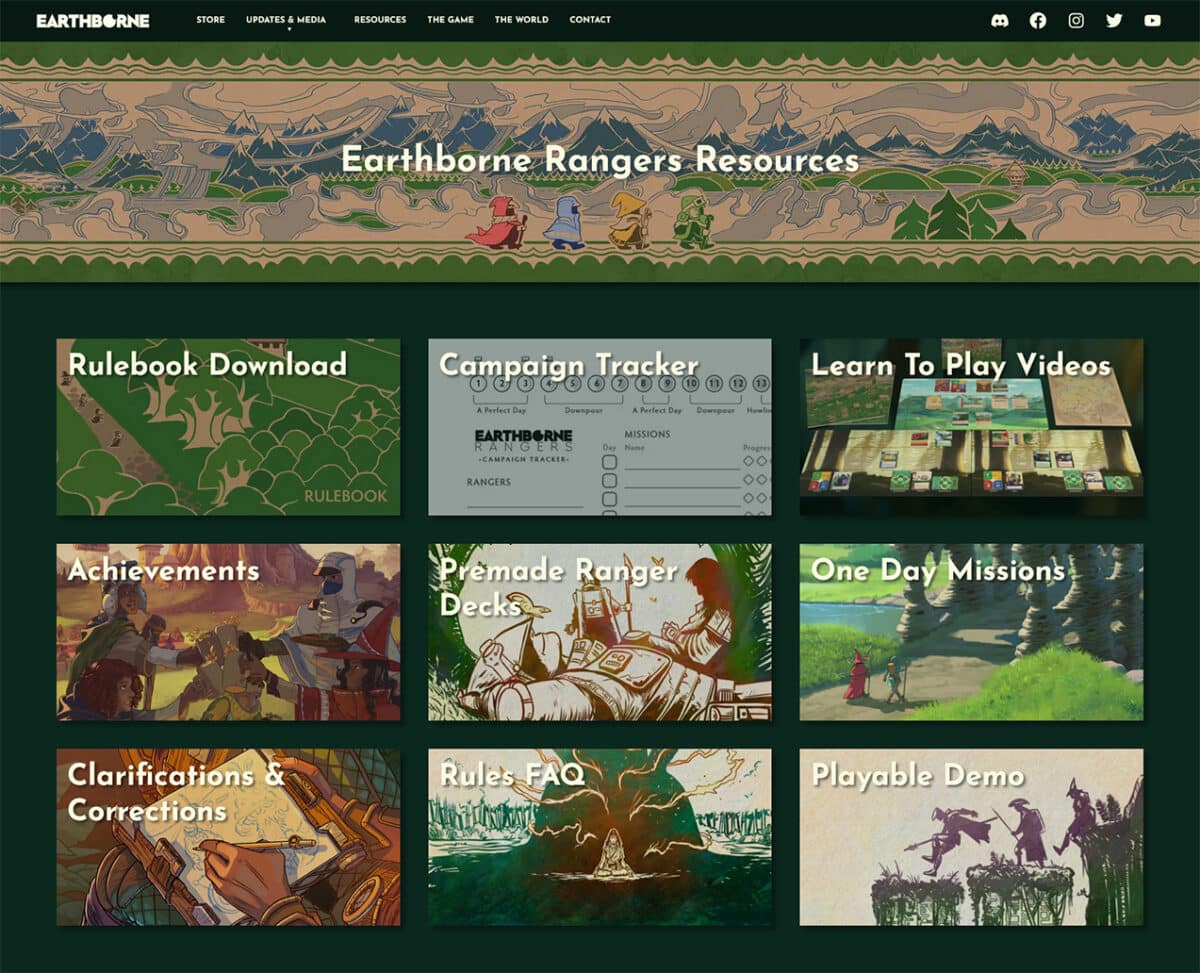Click the Resources navigation link
The height and width of the screenshot is (973, 1200).
(380, 19)
